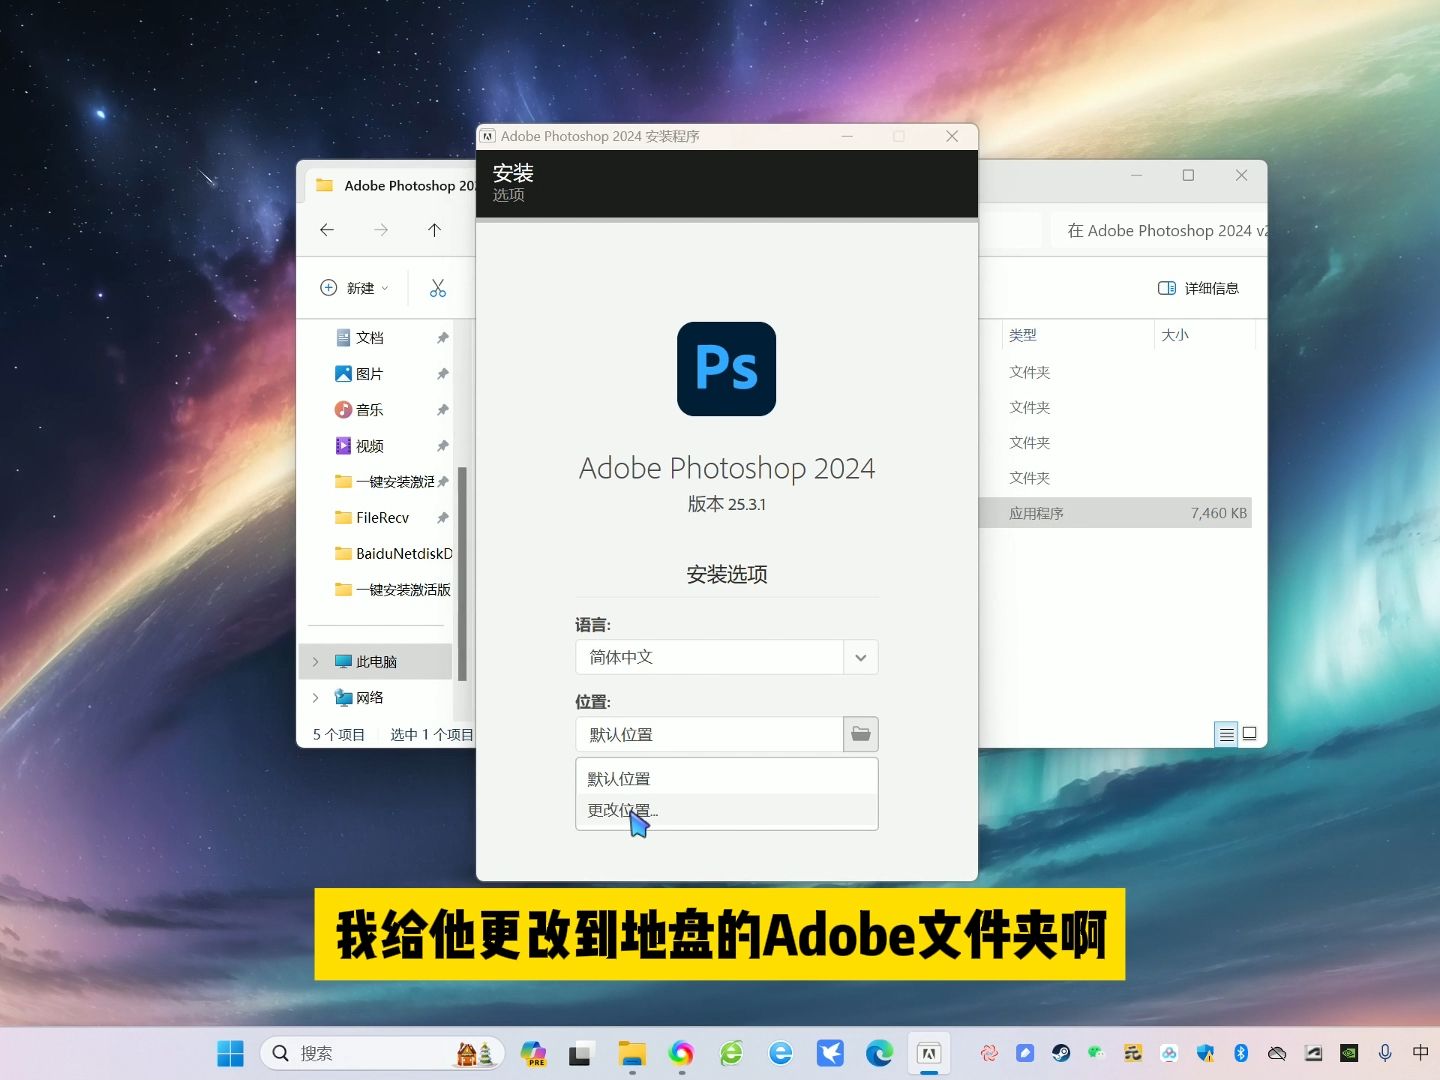Go back in the Explorer window

(327, 230)
